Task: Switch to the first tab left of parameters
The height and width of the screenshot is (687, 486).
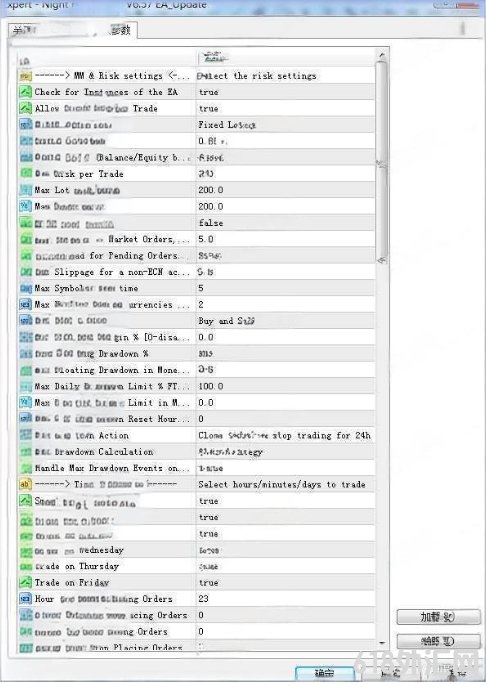Action: click(x=26, y=31)
